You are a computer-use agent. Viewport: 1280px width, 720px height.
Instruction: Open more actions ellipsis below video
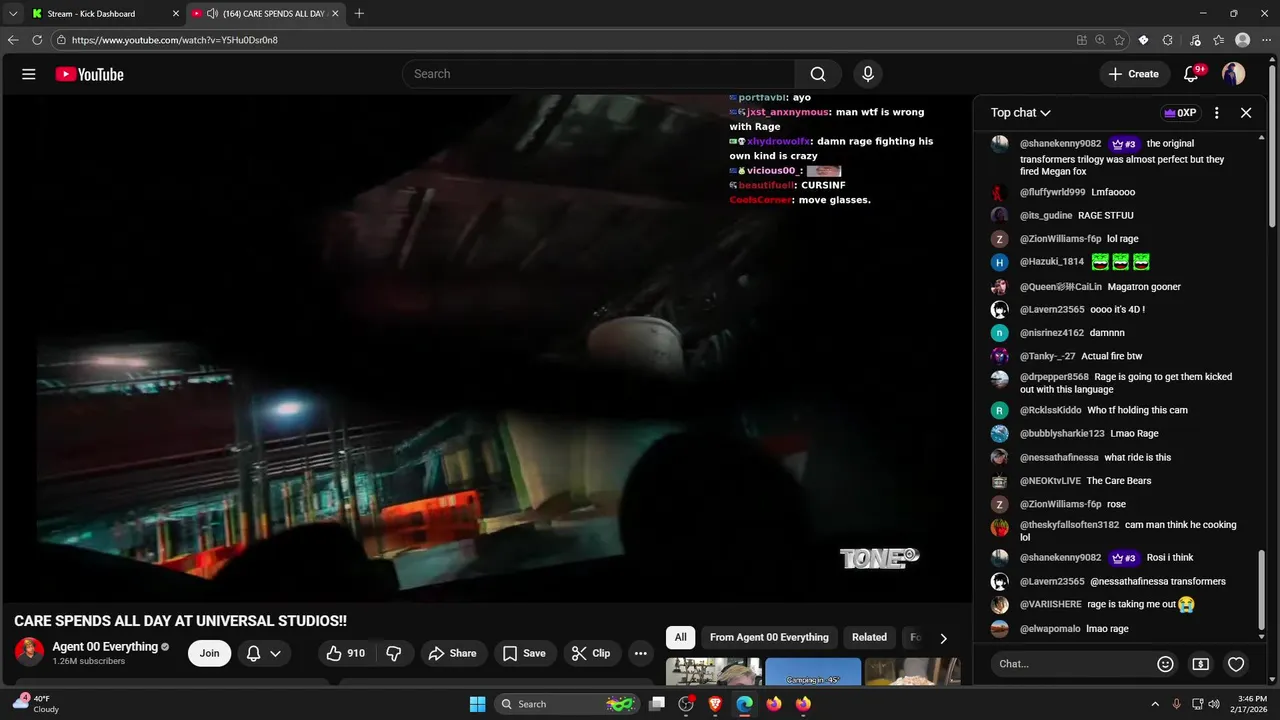point(641,653)
